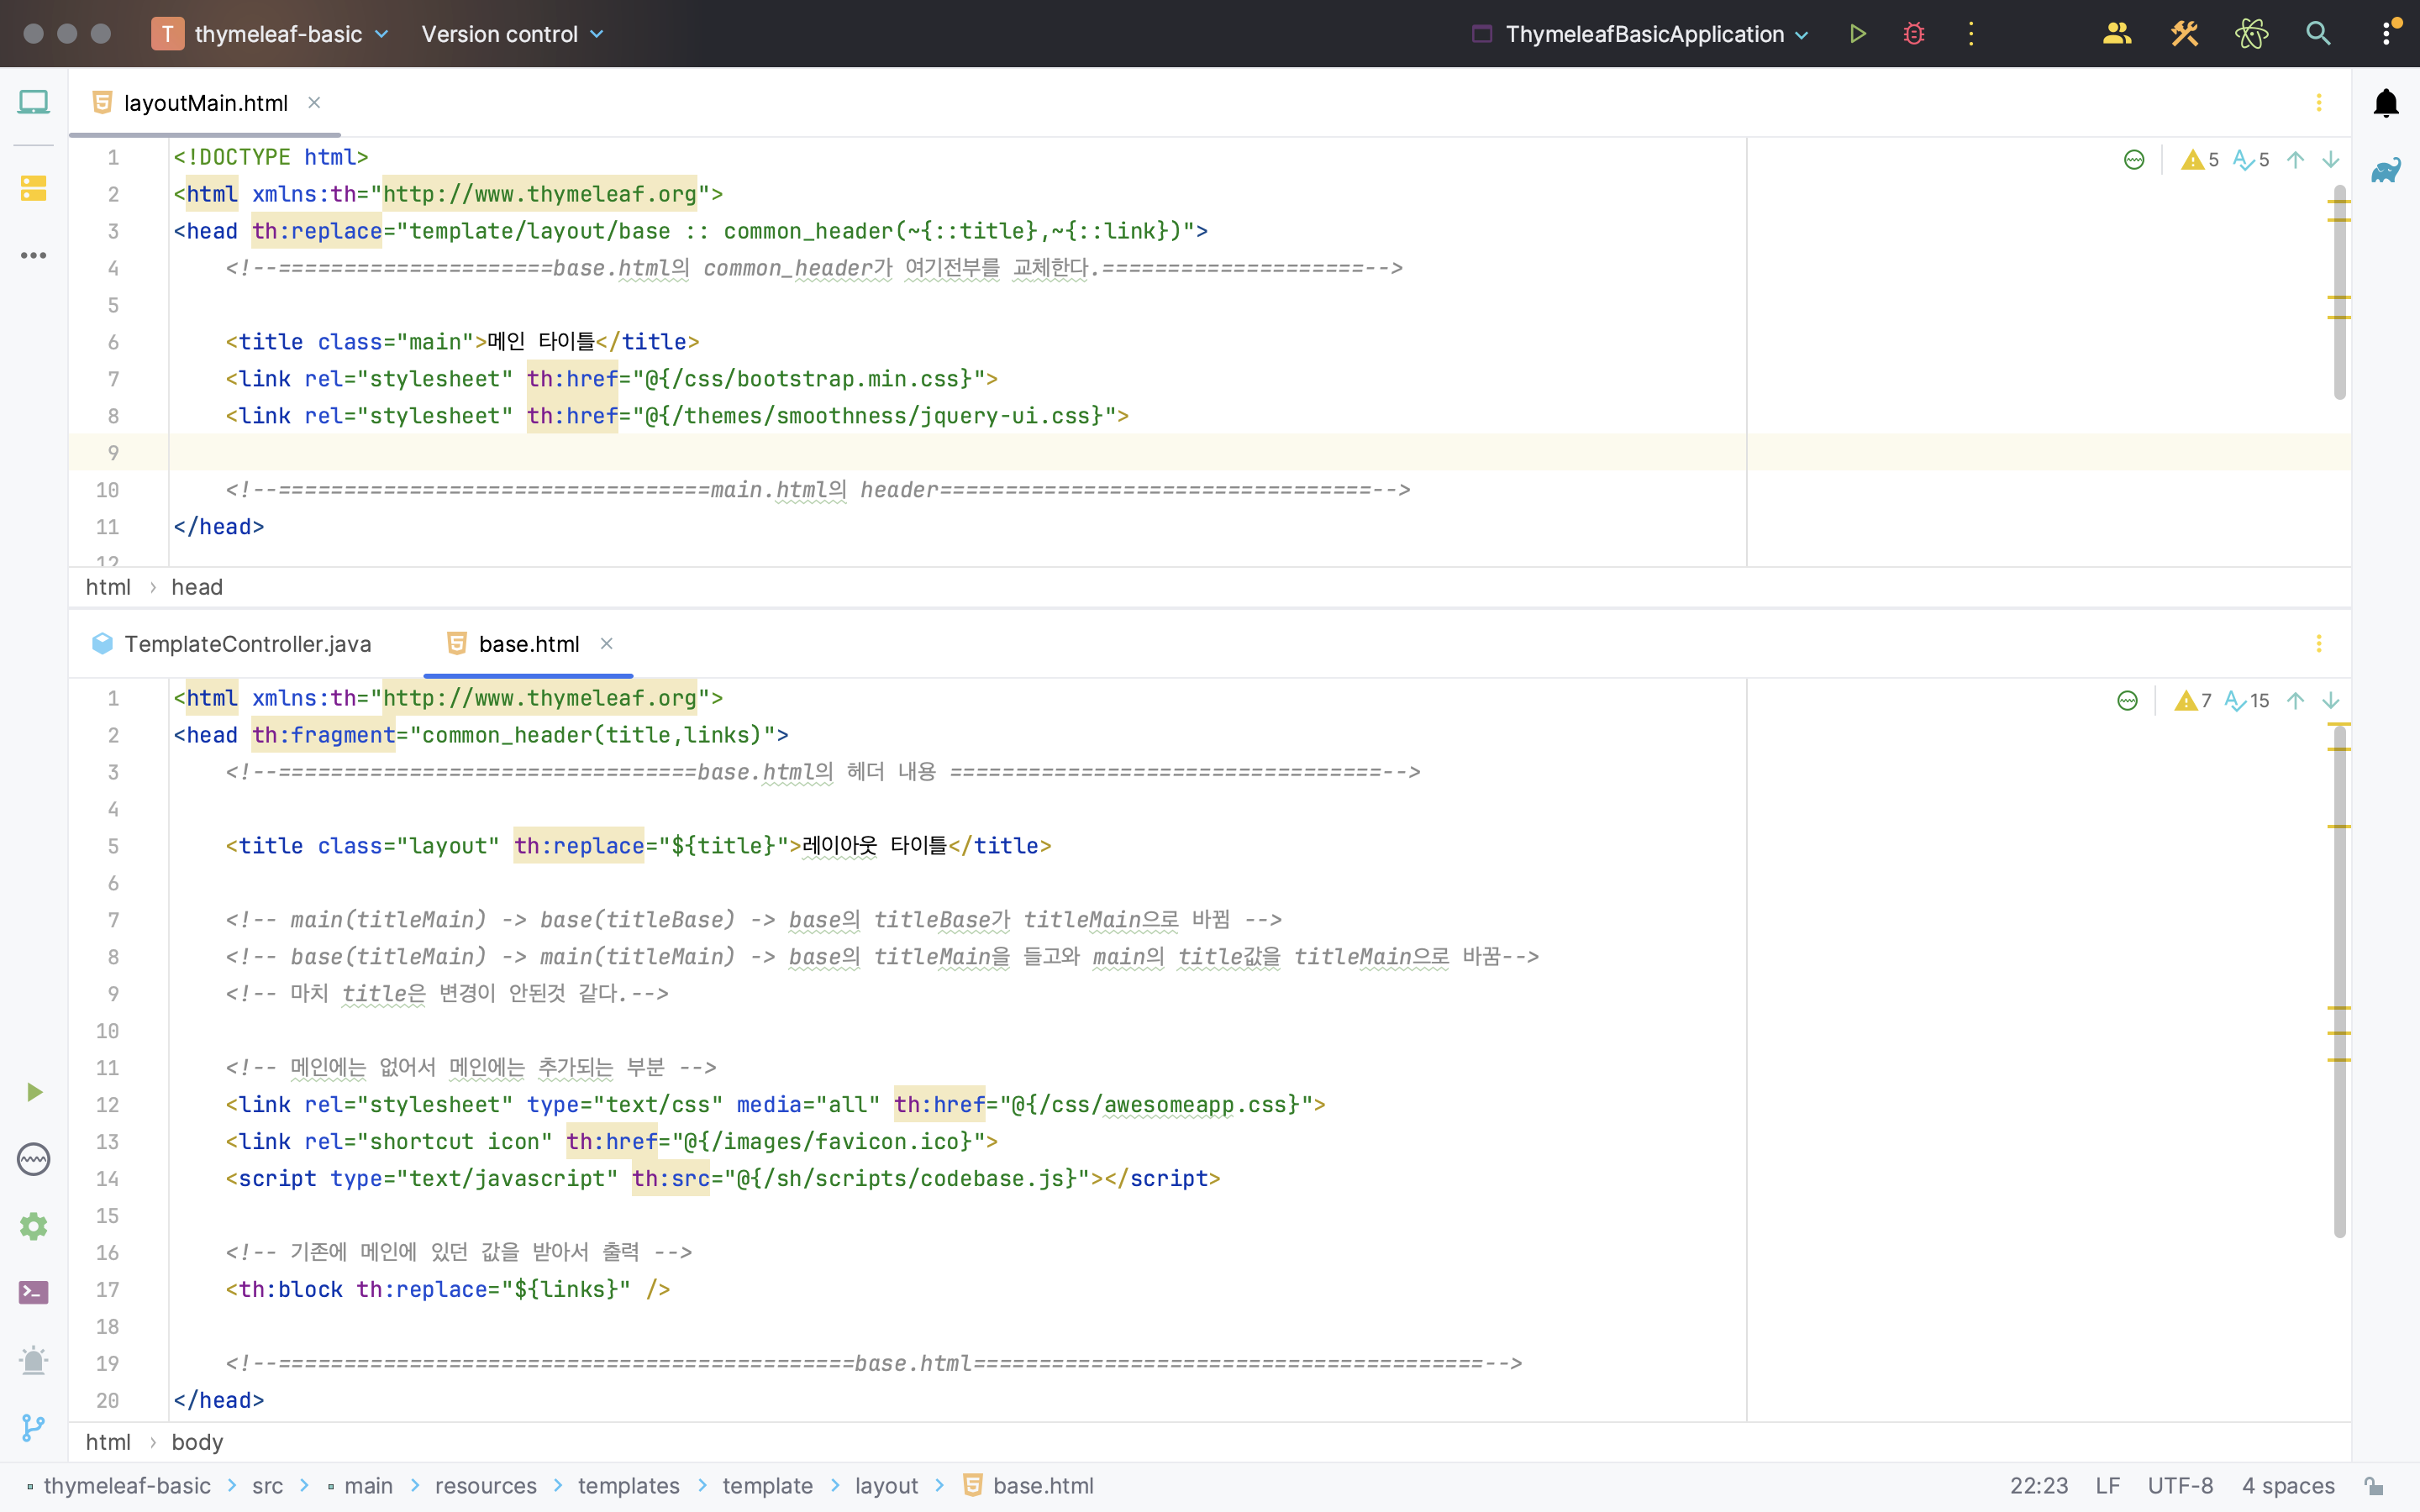Click base.html editor vertical scrollbar
Viewport: 2420px width, 1512px height.
pyautogui.click(x=2339, y=982)
